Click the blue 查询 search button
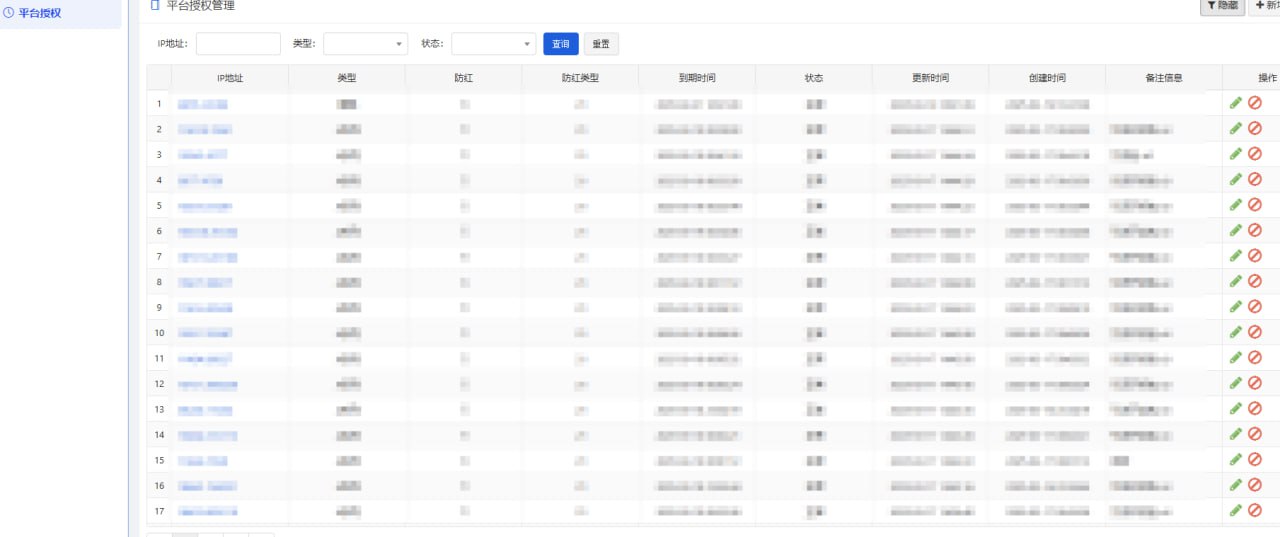1280x537 pixels. (561, 44)
